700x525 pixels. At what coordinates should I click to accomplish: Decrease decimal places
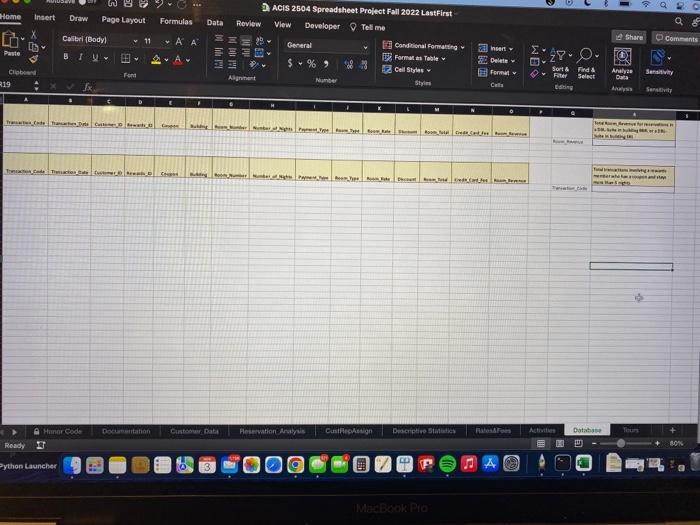pos(363,65)
